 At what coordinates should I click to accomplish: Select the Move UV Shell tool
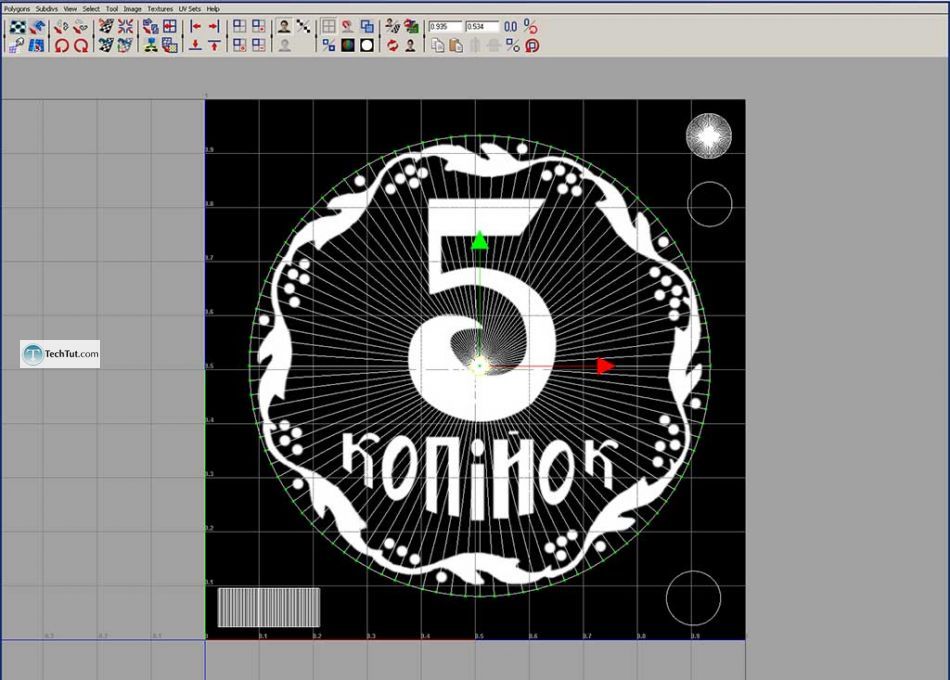[x=36, y=27]
